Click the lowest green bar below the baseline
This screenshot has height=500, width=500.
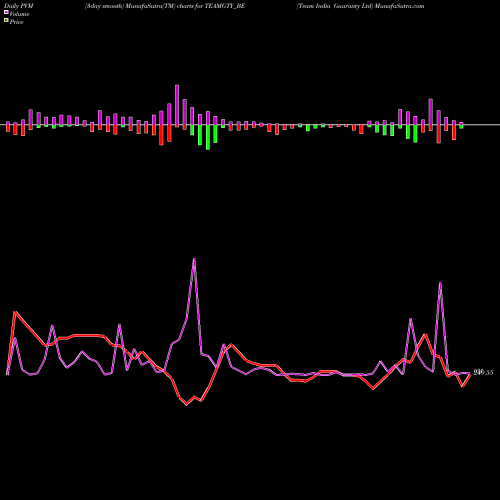(x=208, y=137)
